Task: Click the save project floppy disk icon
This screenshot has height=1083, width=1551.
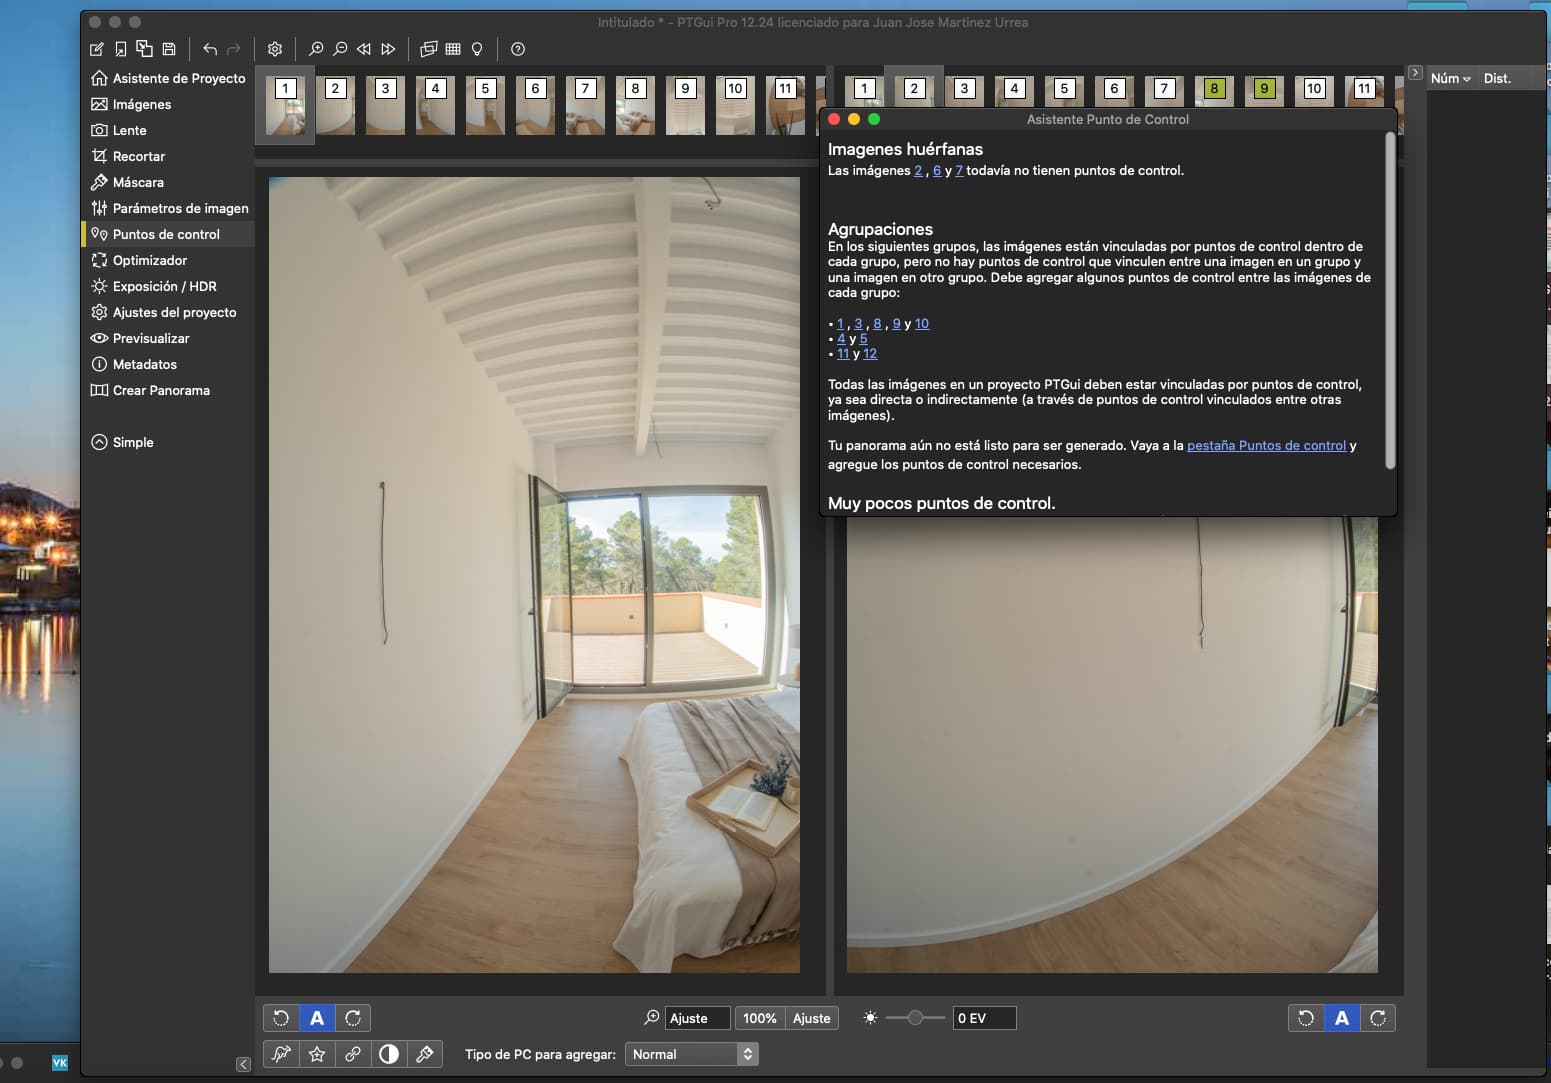Action: click(169, 49)
